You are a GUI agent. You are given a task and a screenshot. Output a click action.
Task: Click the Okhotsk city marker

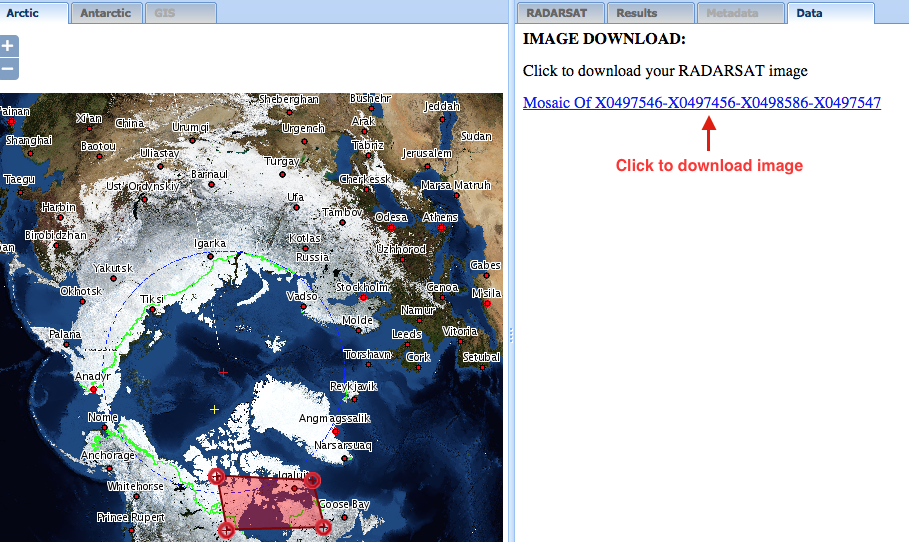click(x=82, y=301)
